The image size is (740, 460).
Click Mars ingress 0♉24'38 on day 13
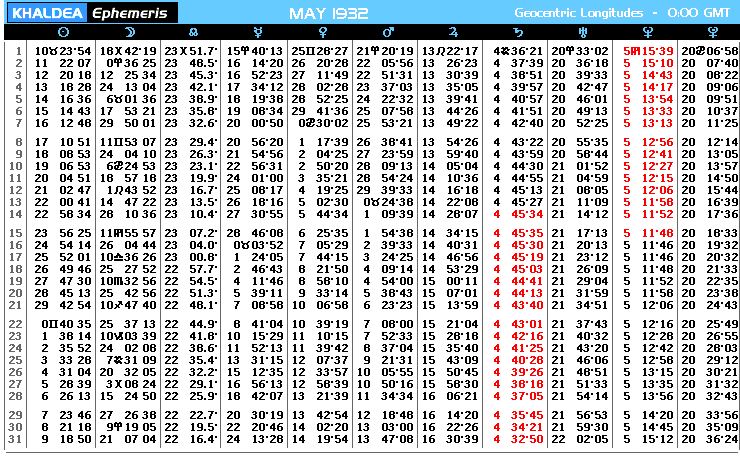(388, 202)
